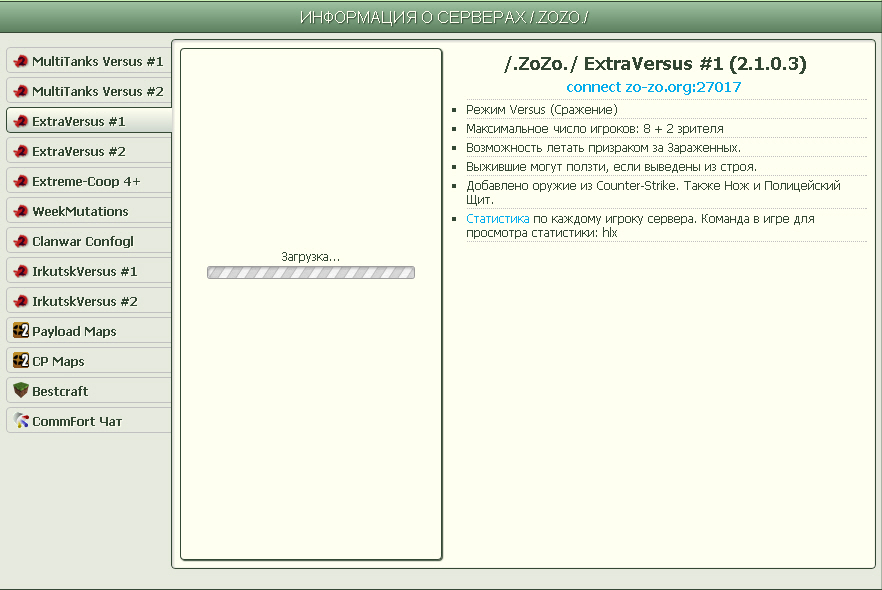This screenshot has height=590, width=882.
Task: Open the Clanwar Confogl tab
Action: pos(82,241)
